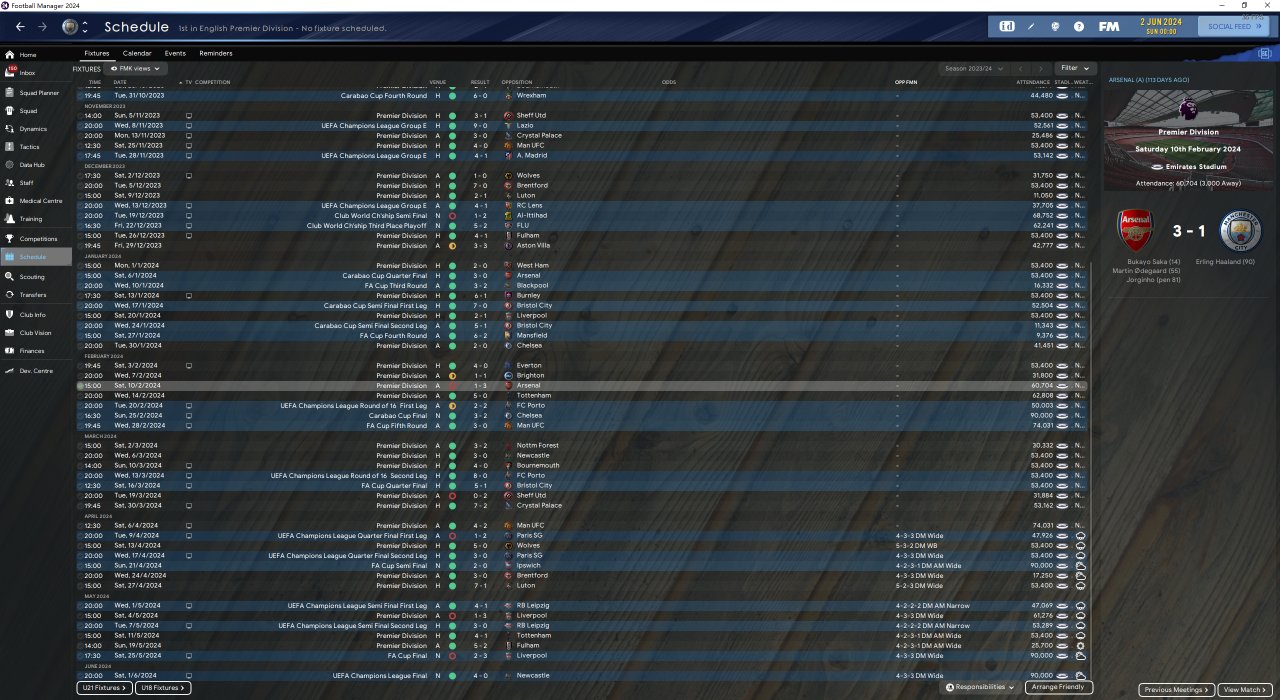Open the FM menu logo
Viewport: 1280px width, 700px height.
(x=1108, y=27)
